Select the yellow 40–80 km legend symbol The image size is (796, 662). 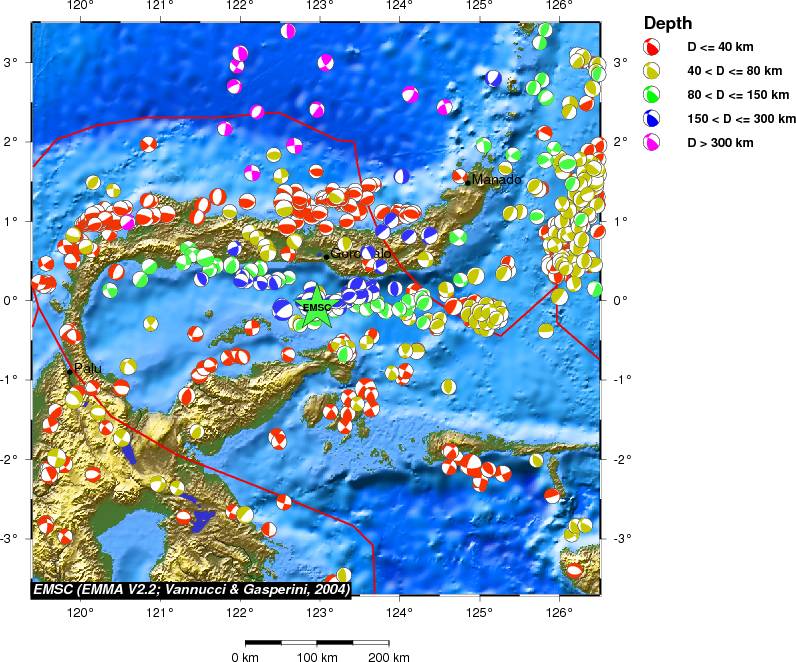pyautogui.click(x=652, y=71)
